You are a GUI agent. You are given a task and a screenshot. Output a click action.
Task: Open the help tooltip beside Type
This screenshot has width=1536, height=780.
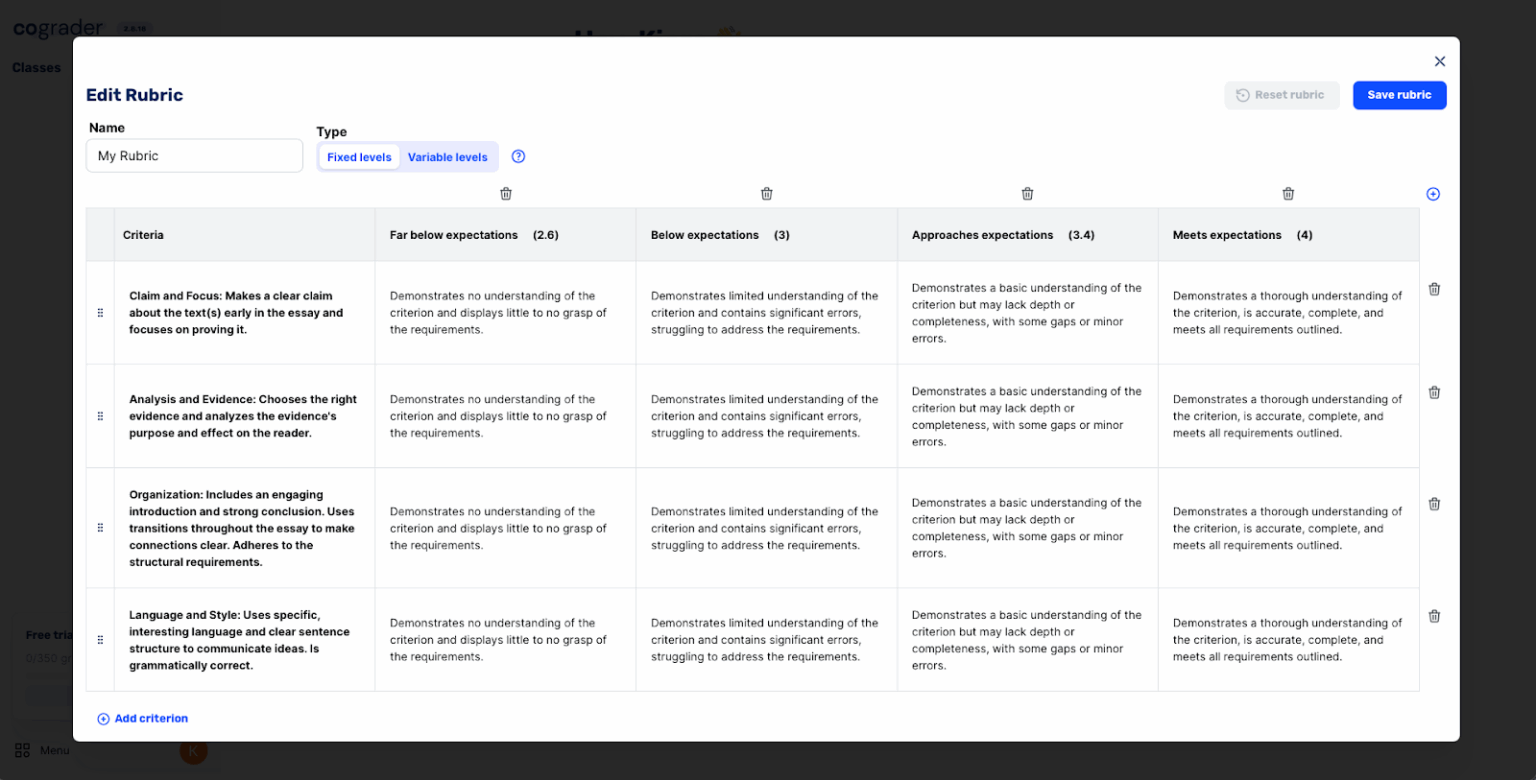518,156
